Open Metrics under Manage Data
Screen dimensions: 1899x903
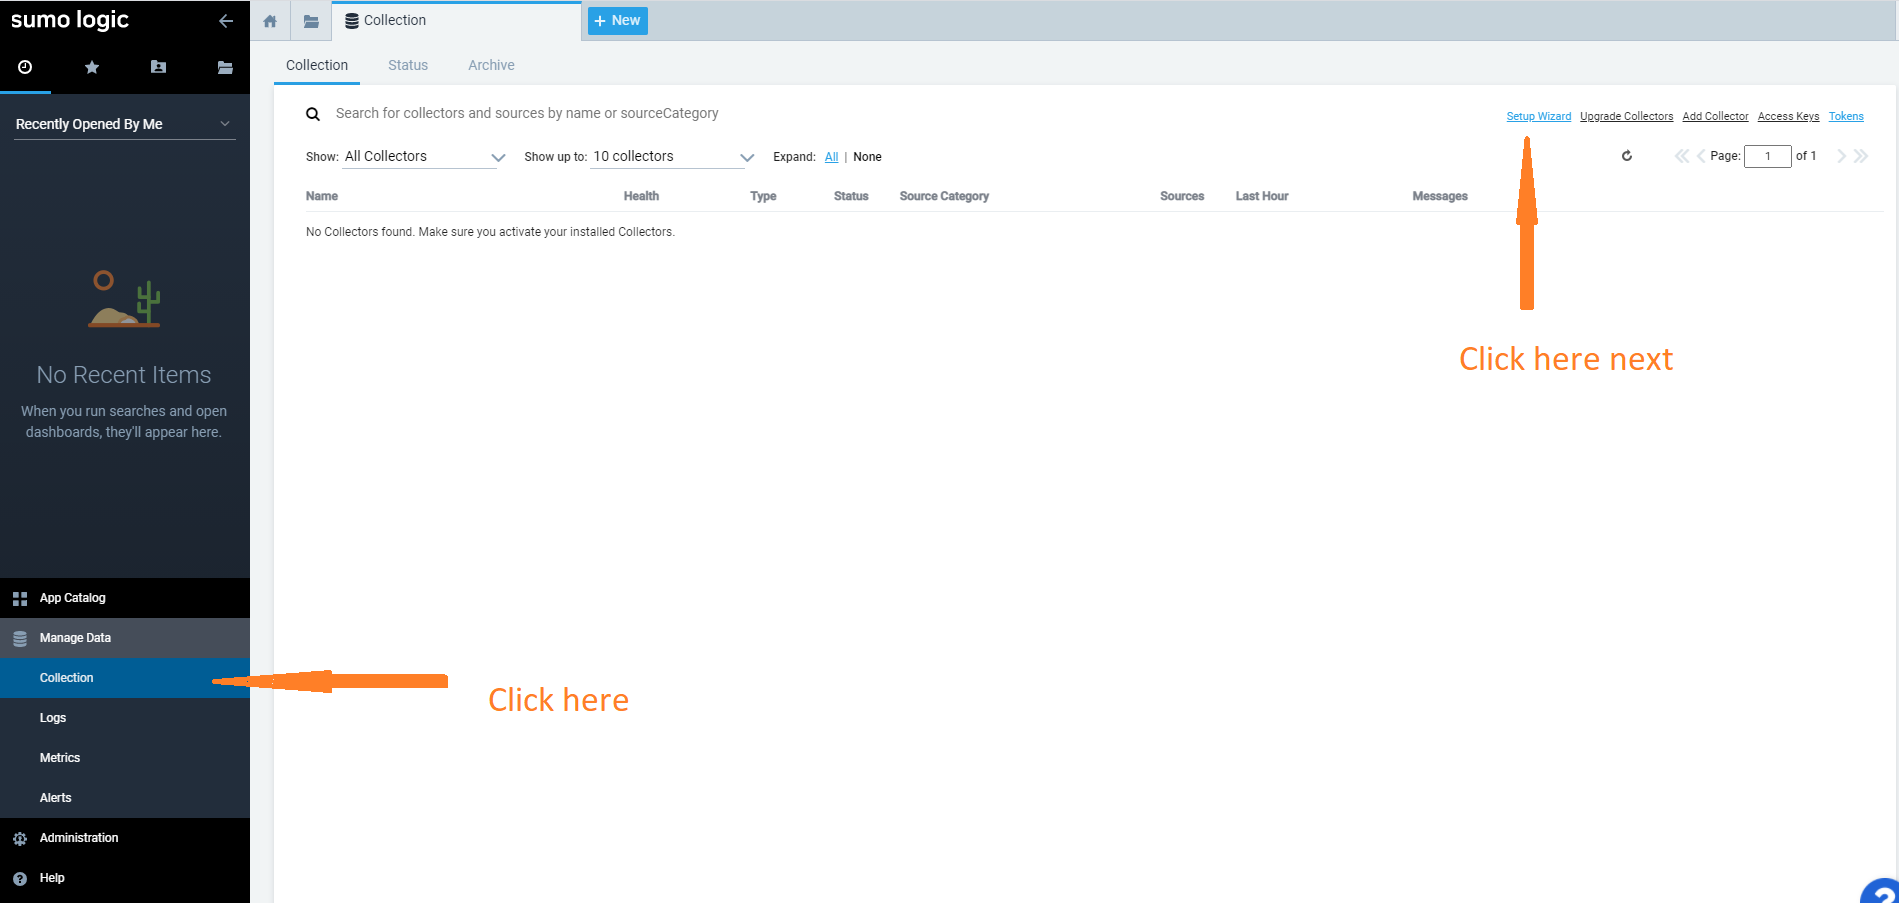[x=125, y=758]
